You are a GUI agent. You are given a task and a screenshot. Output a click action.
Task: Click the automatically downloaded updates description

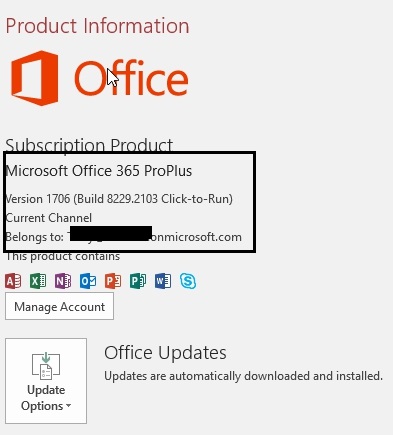click(244, 376)
